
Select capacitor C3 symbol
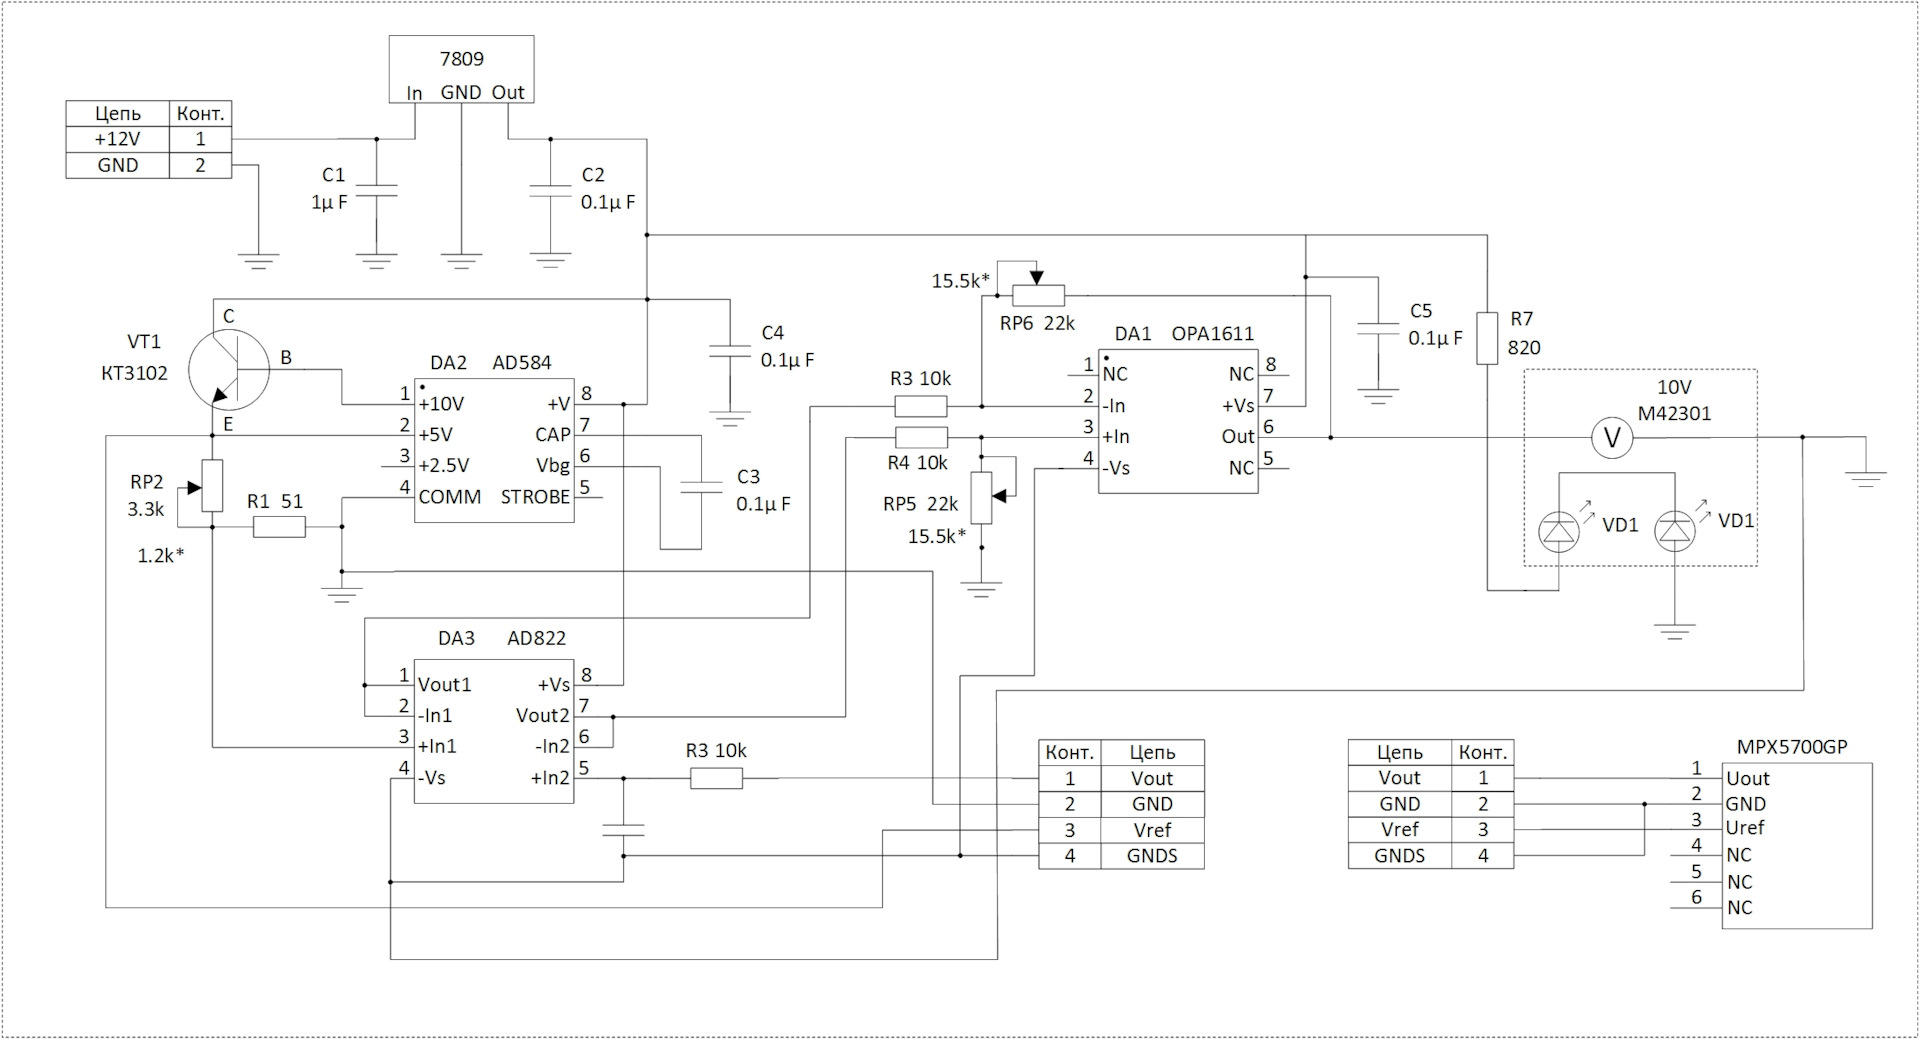[x=700, y=486]
